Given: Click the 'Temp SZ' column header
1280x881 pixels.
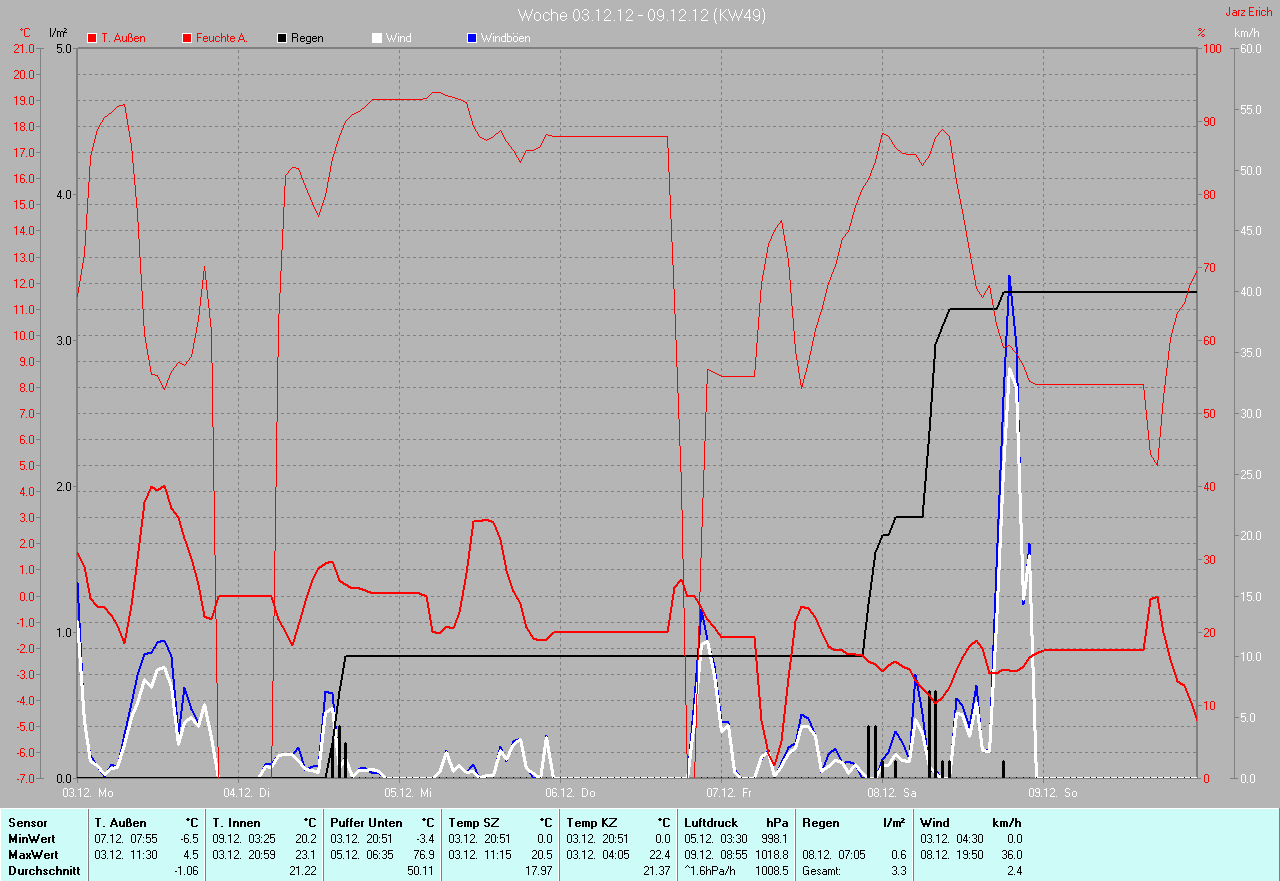Looking at the screenshot, I should (472, 823).
